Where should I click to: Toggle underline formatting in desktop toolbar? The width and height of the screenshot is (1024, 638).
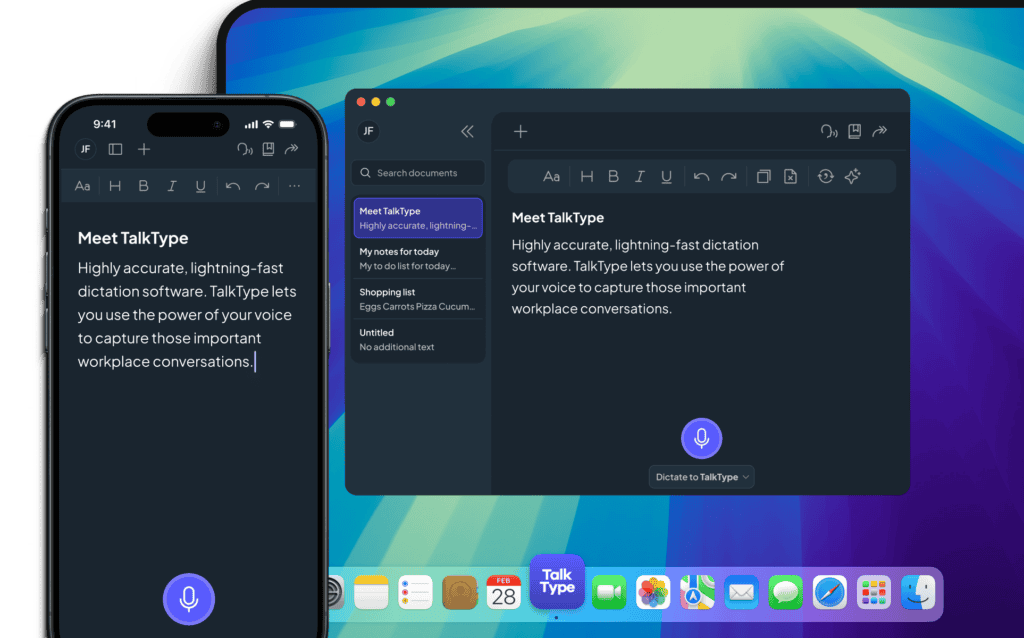click(667, 177)
